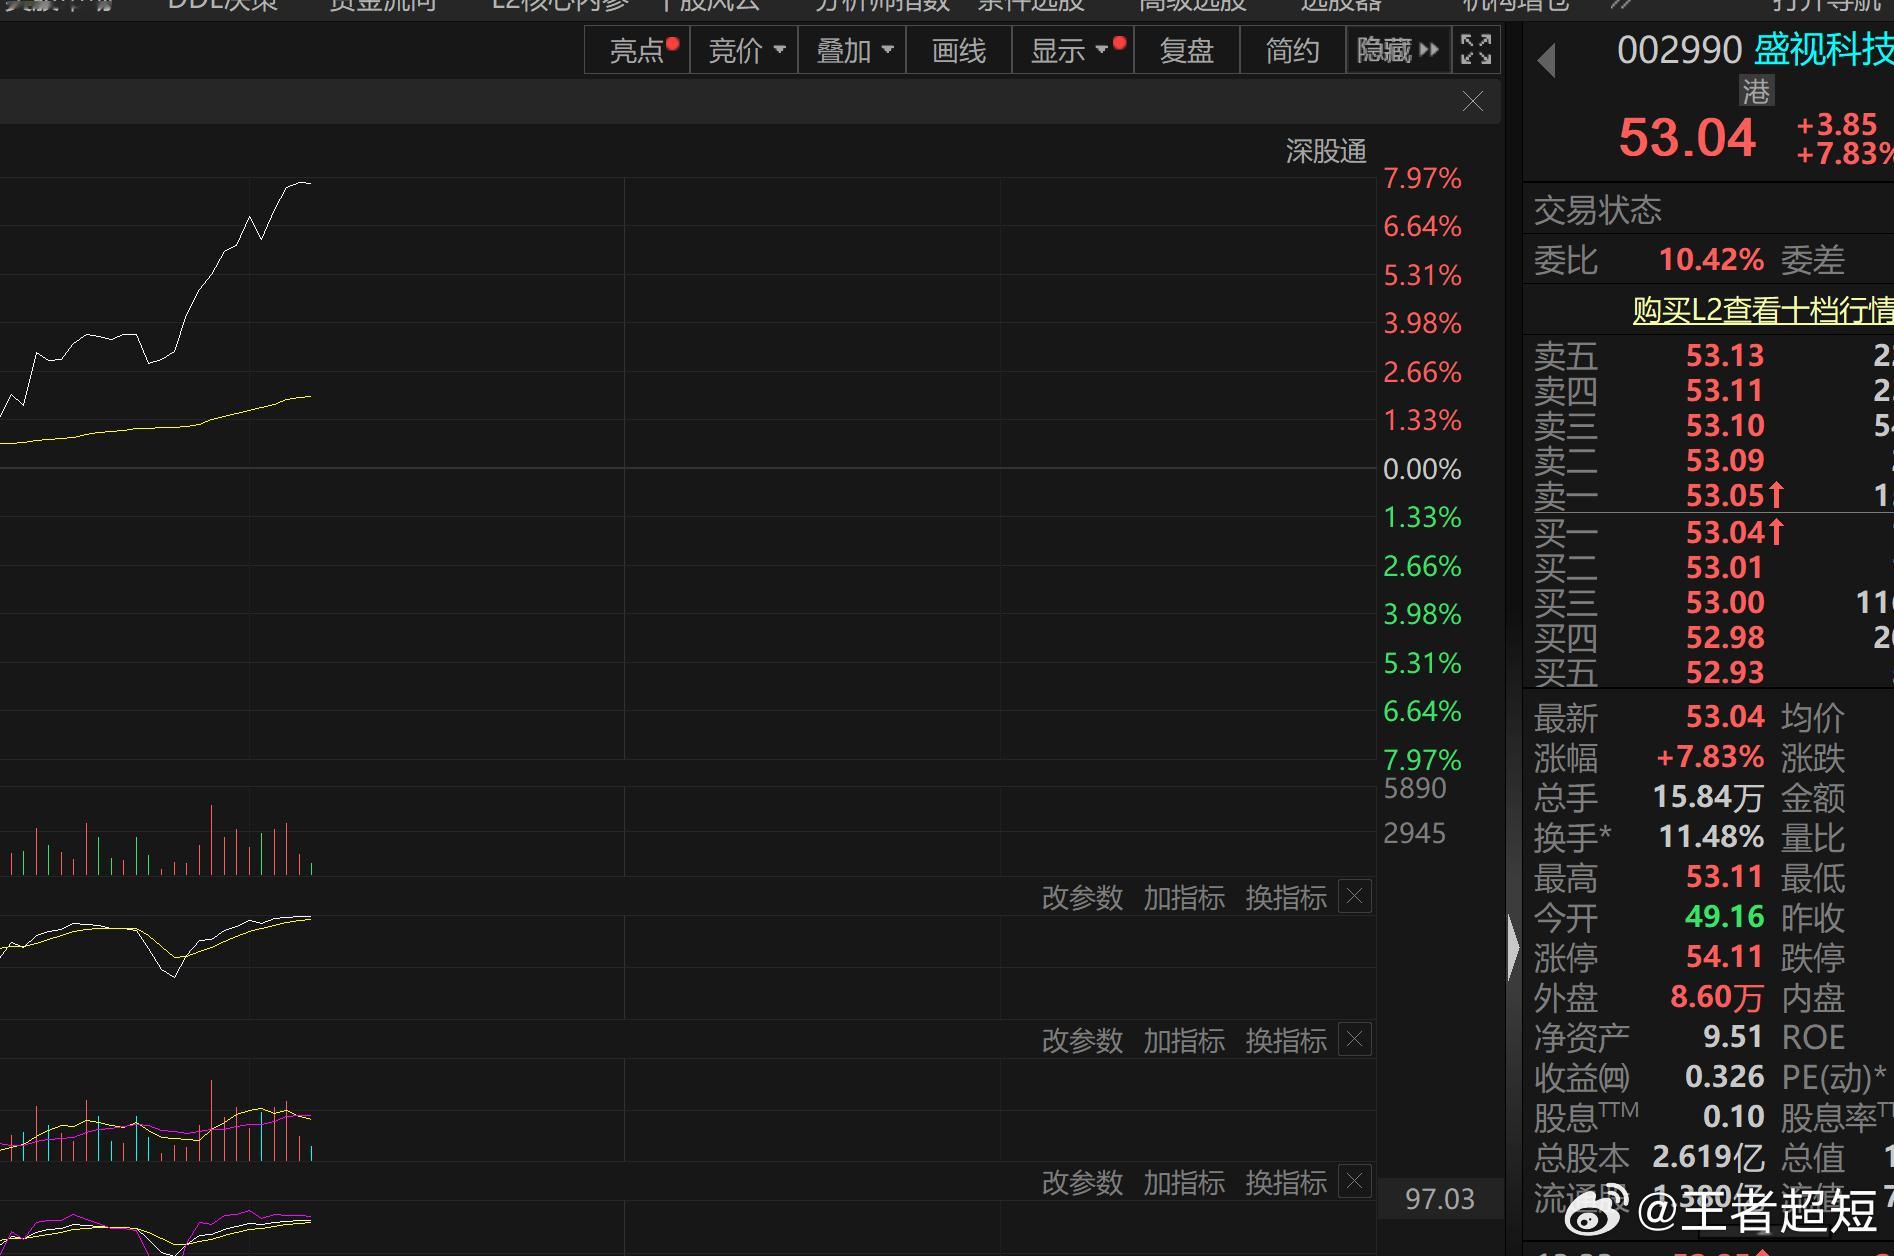Viewport: 1894px width, 1256px height.
Task: Click 改参数 on the middle indicator panel
Action: pos(1082,1041)
